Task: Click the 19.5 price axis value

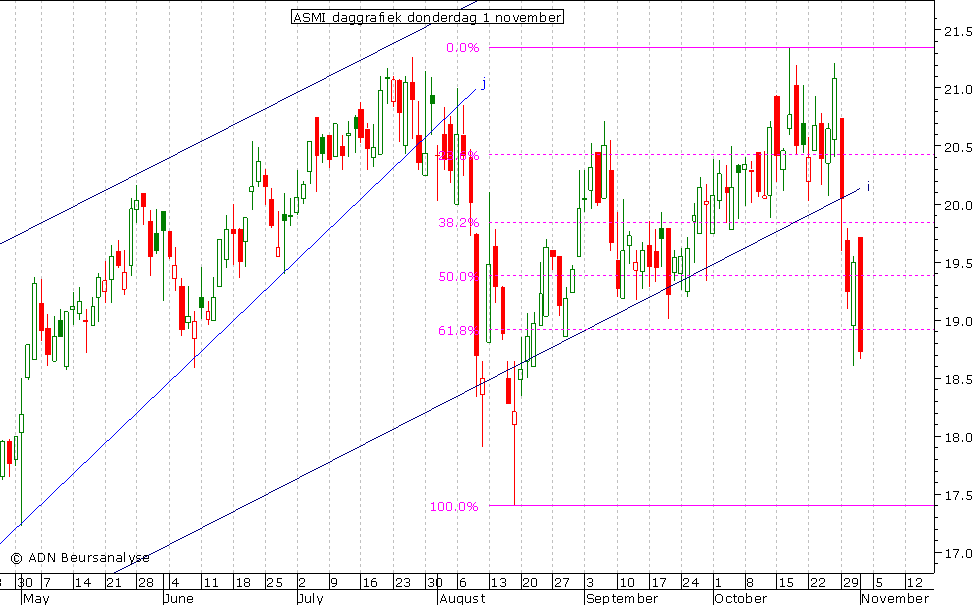Action: point(958,264)
